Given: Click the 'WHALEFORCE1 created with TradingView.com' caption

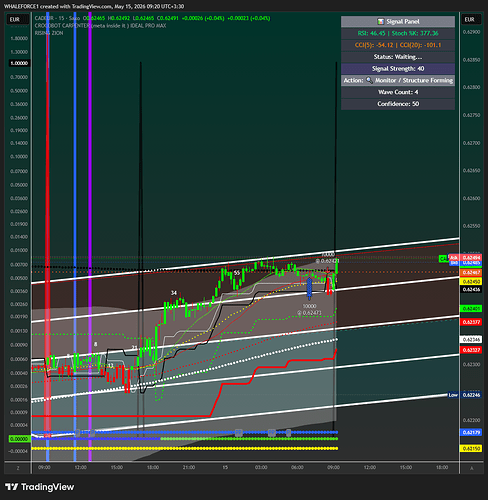Looking at the screenshot, I should [x=94, y=6].
